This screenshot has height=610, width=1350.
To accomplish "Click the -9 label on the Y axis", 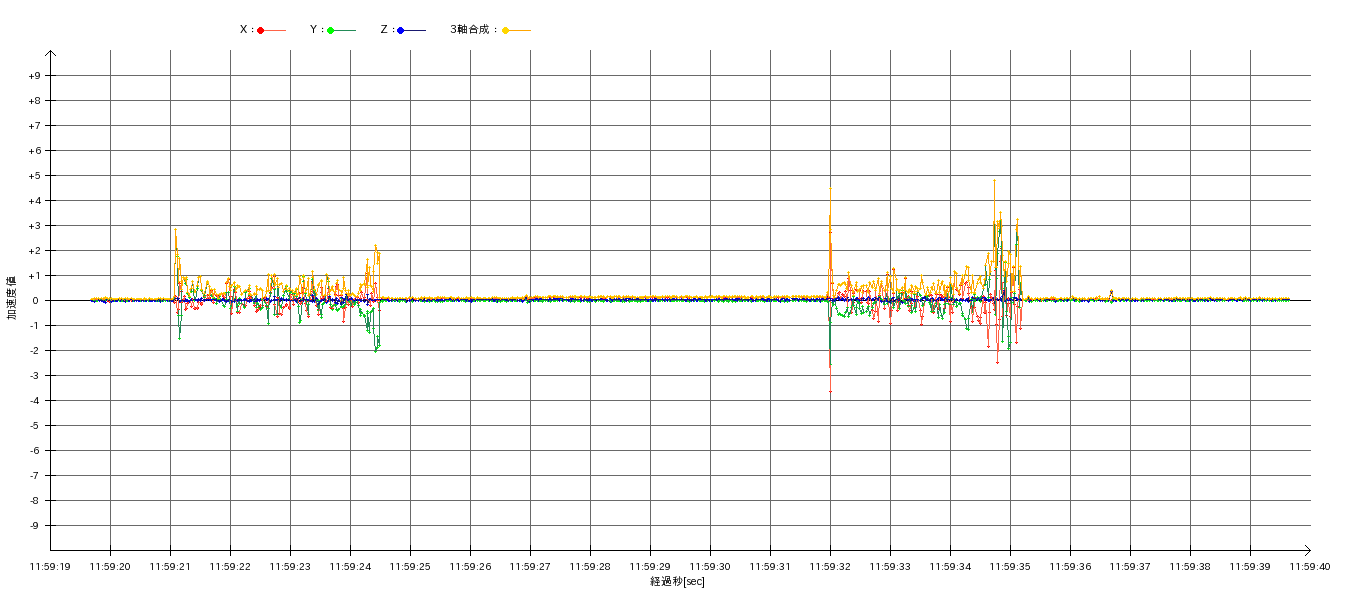I will 34,526.
